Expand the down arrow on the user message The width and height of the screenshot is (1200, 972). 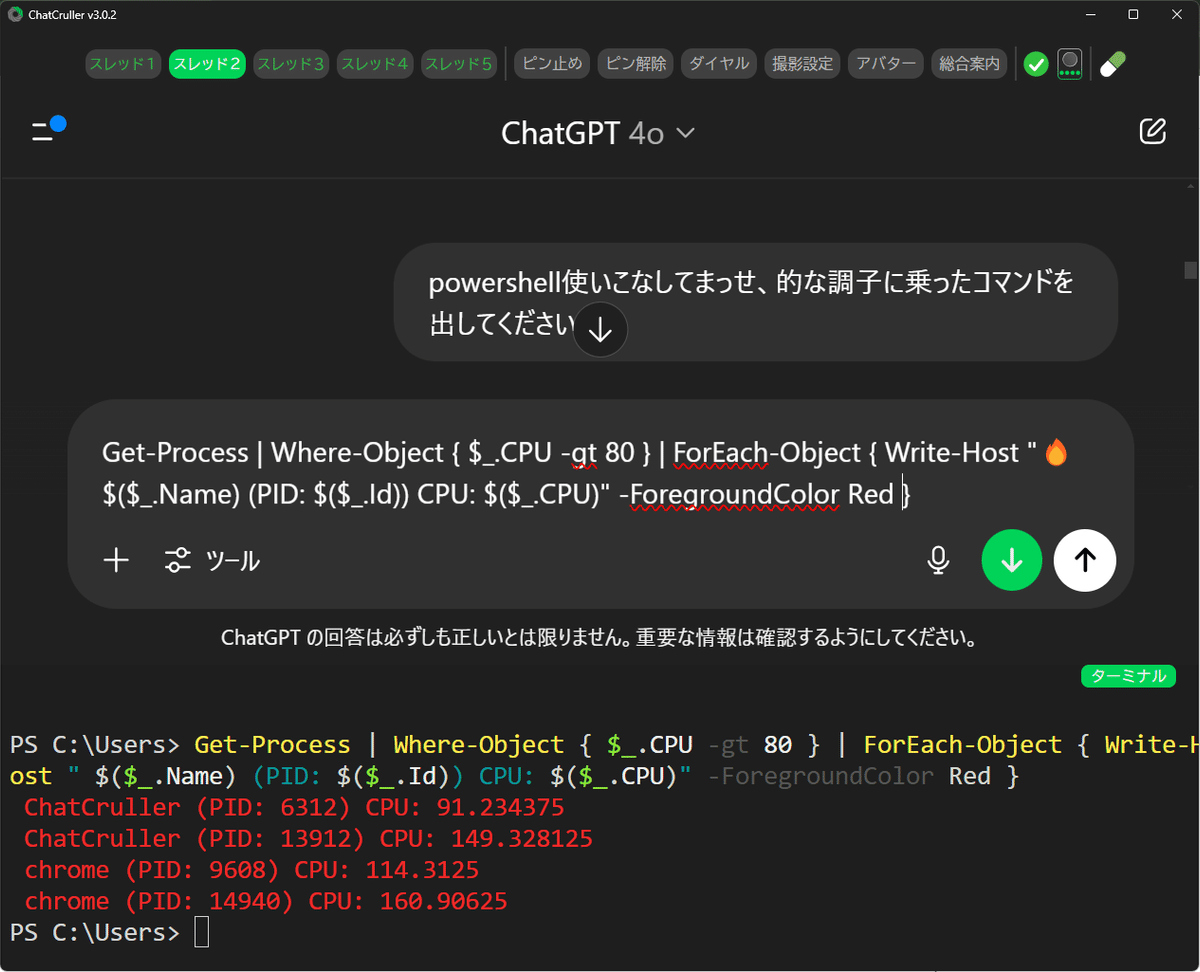[600, 329]
